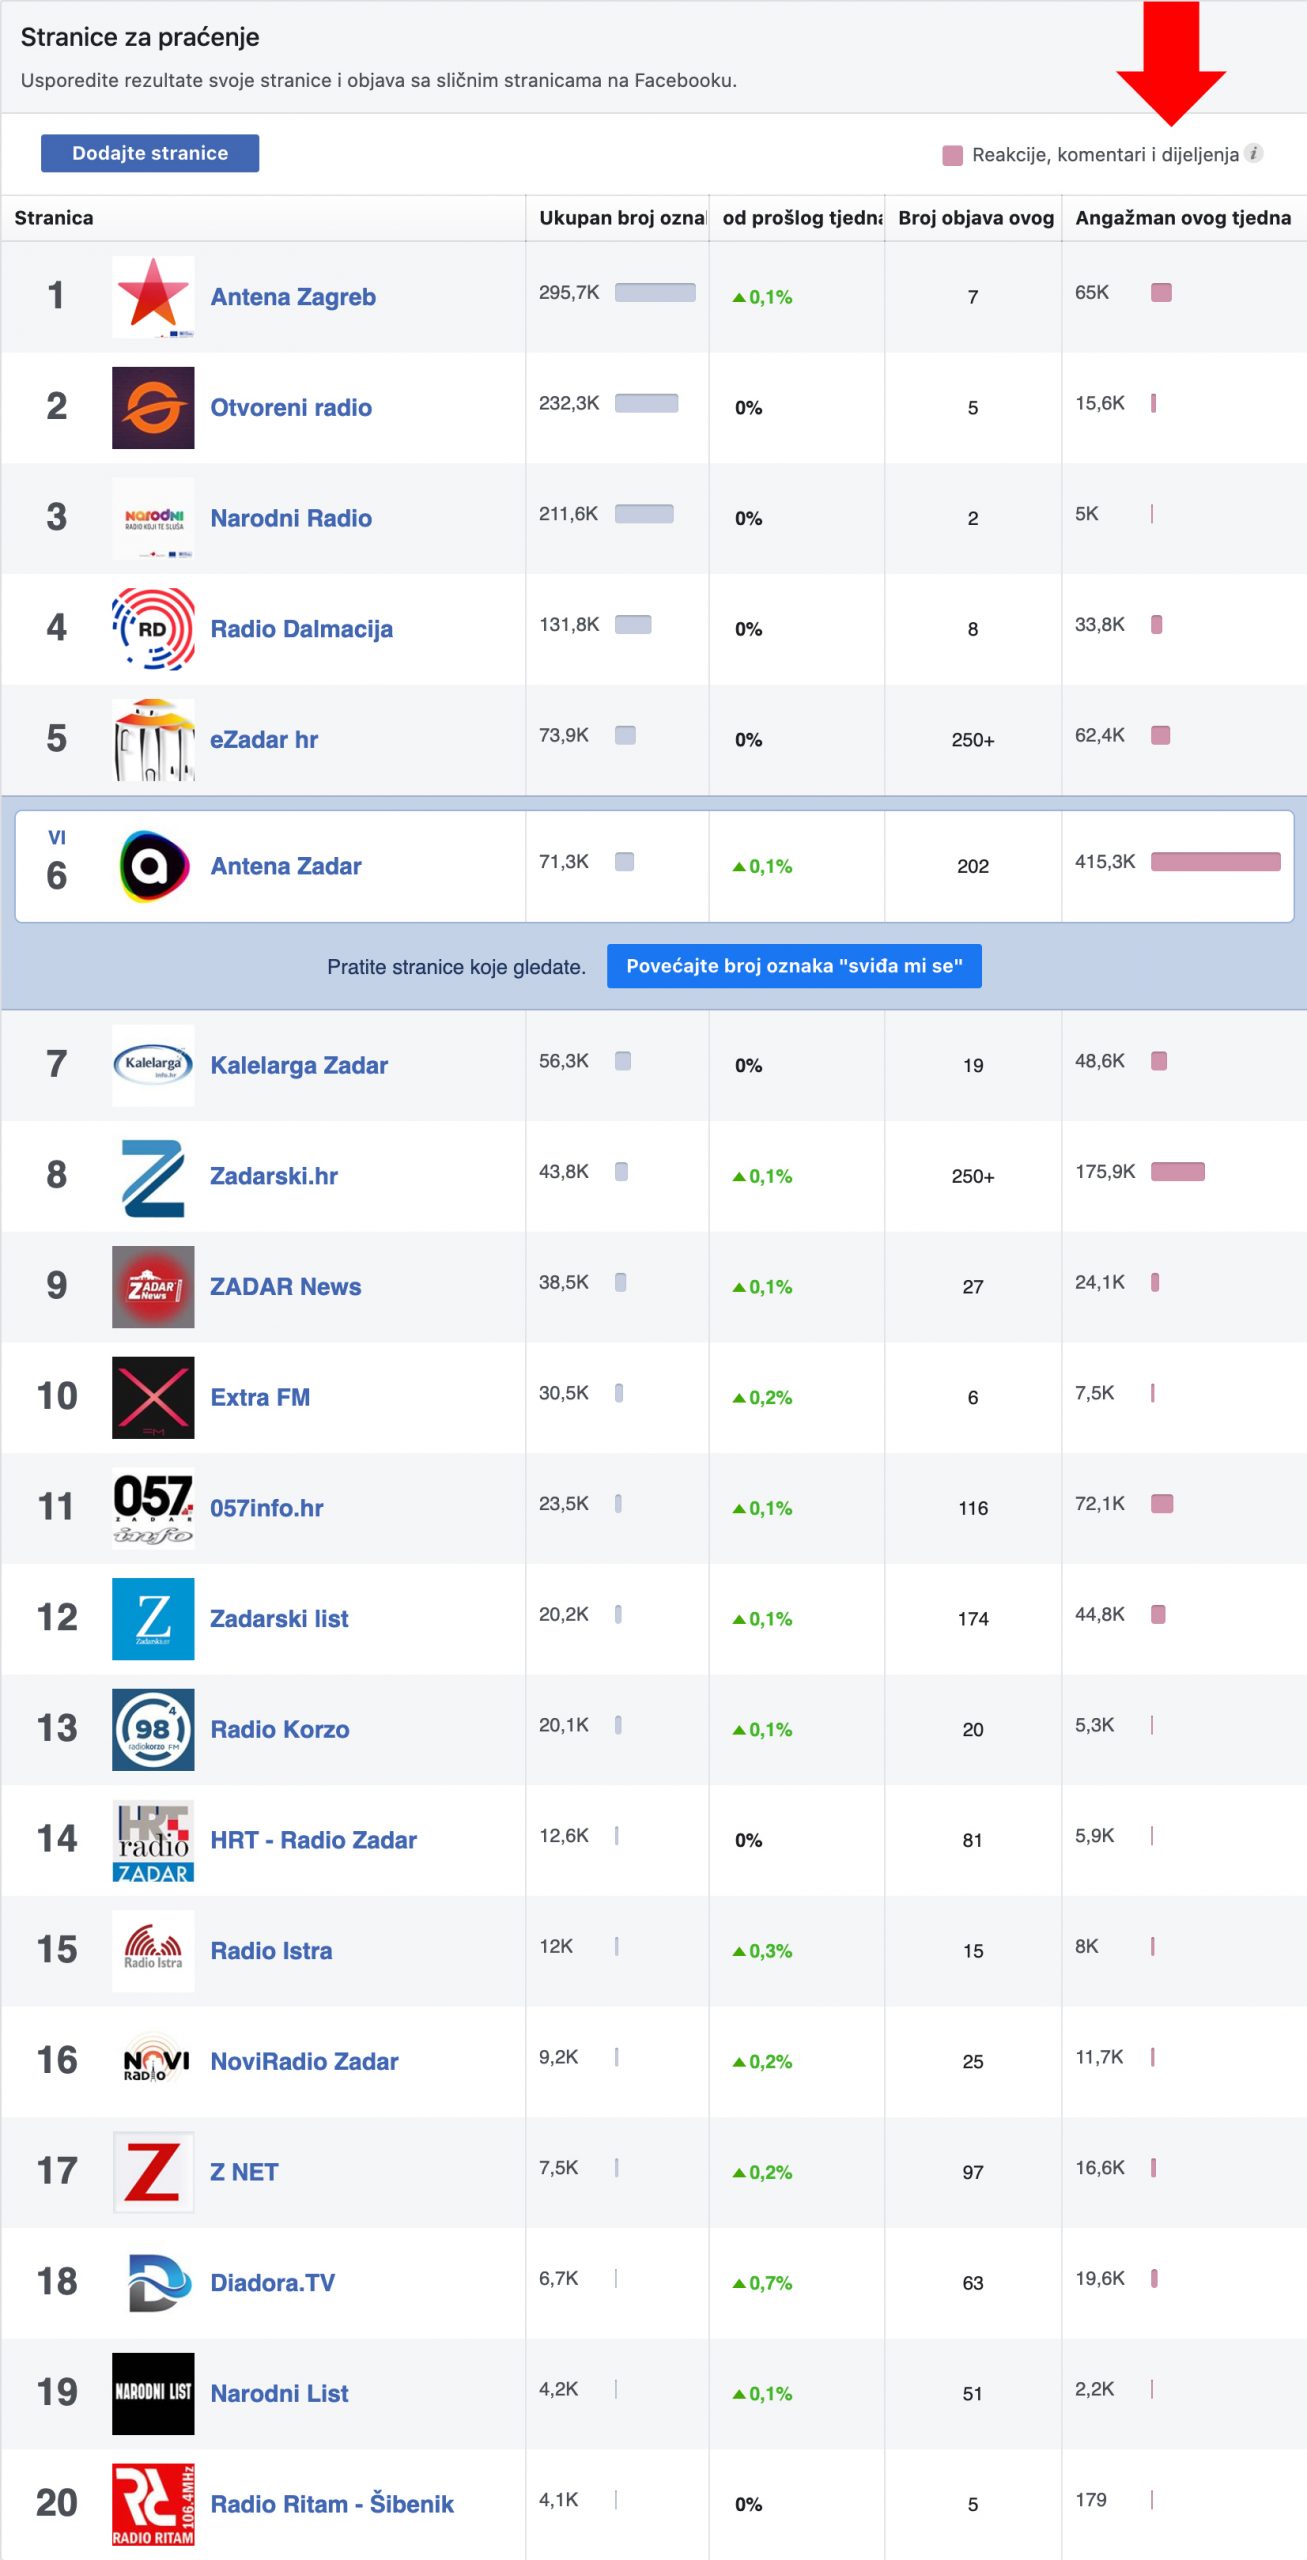Viewport: 1307px width, 2560px height.
Task: Open the HRT - Radio Zadar link
Action: [313, 1840]
